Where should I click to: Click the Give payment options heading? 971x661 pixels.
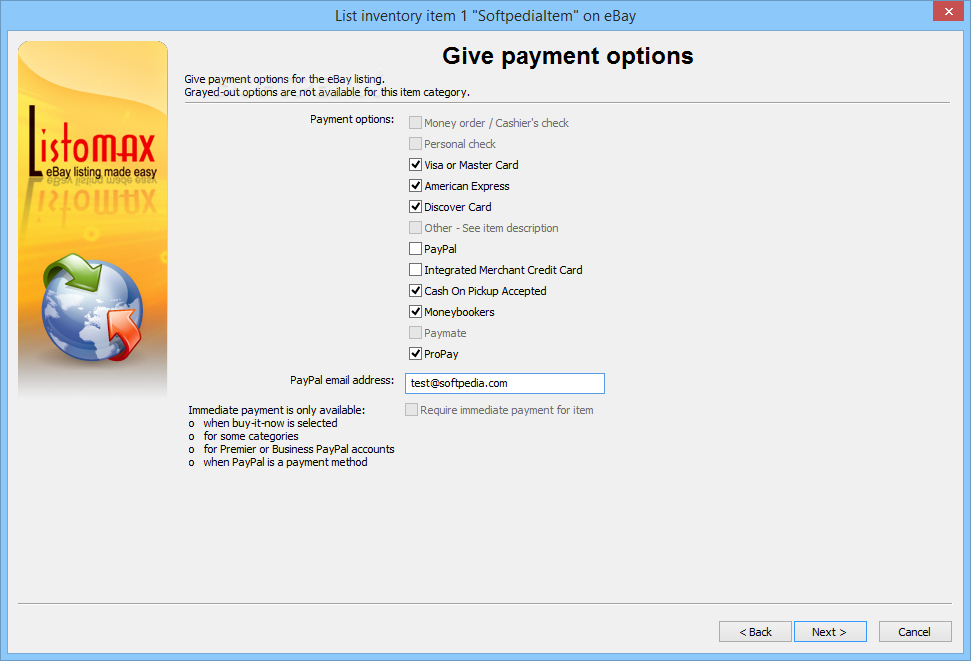(567, 56)
